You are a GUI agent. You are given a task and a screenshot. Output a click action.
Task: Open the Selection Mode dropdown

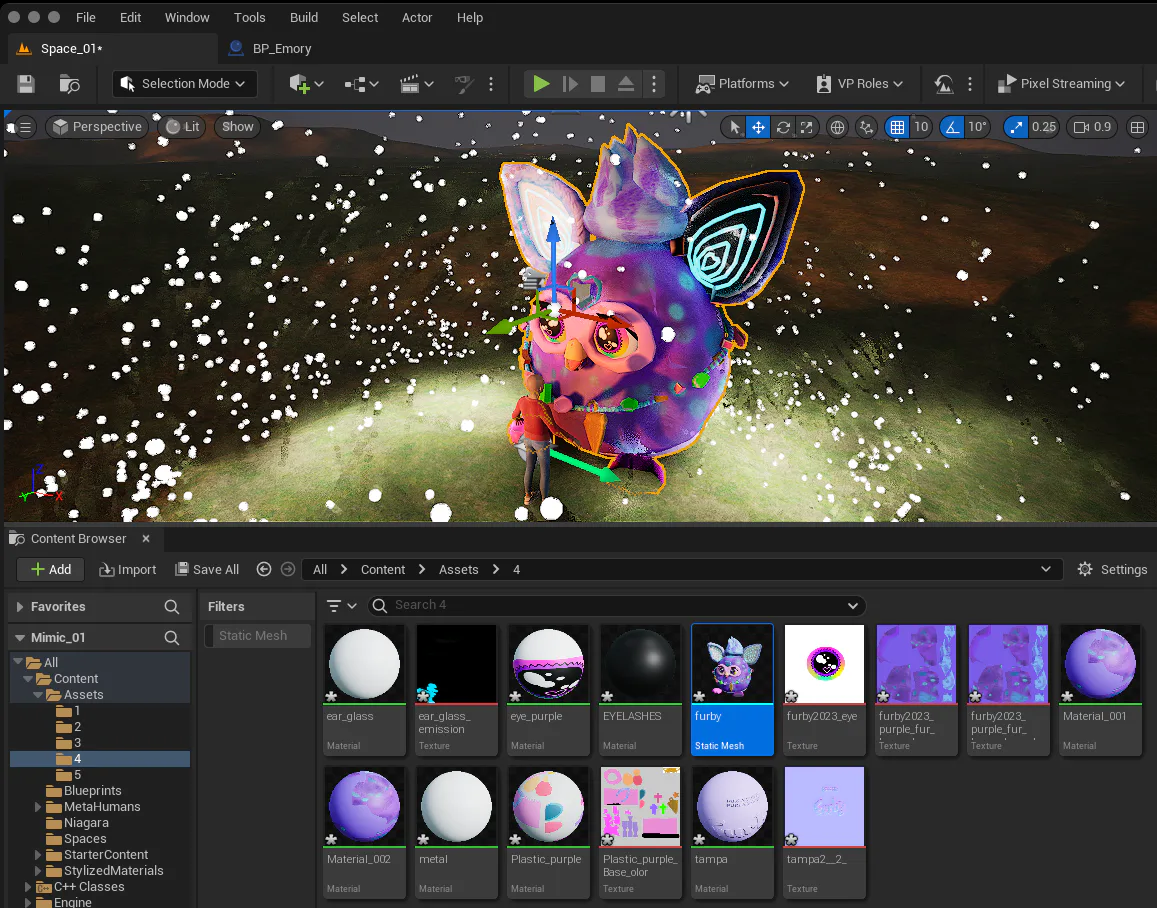click(184, 84)
